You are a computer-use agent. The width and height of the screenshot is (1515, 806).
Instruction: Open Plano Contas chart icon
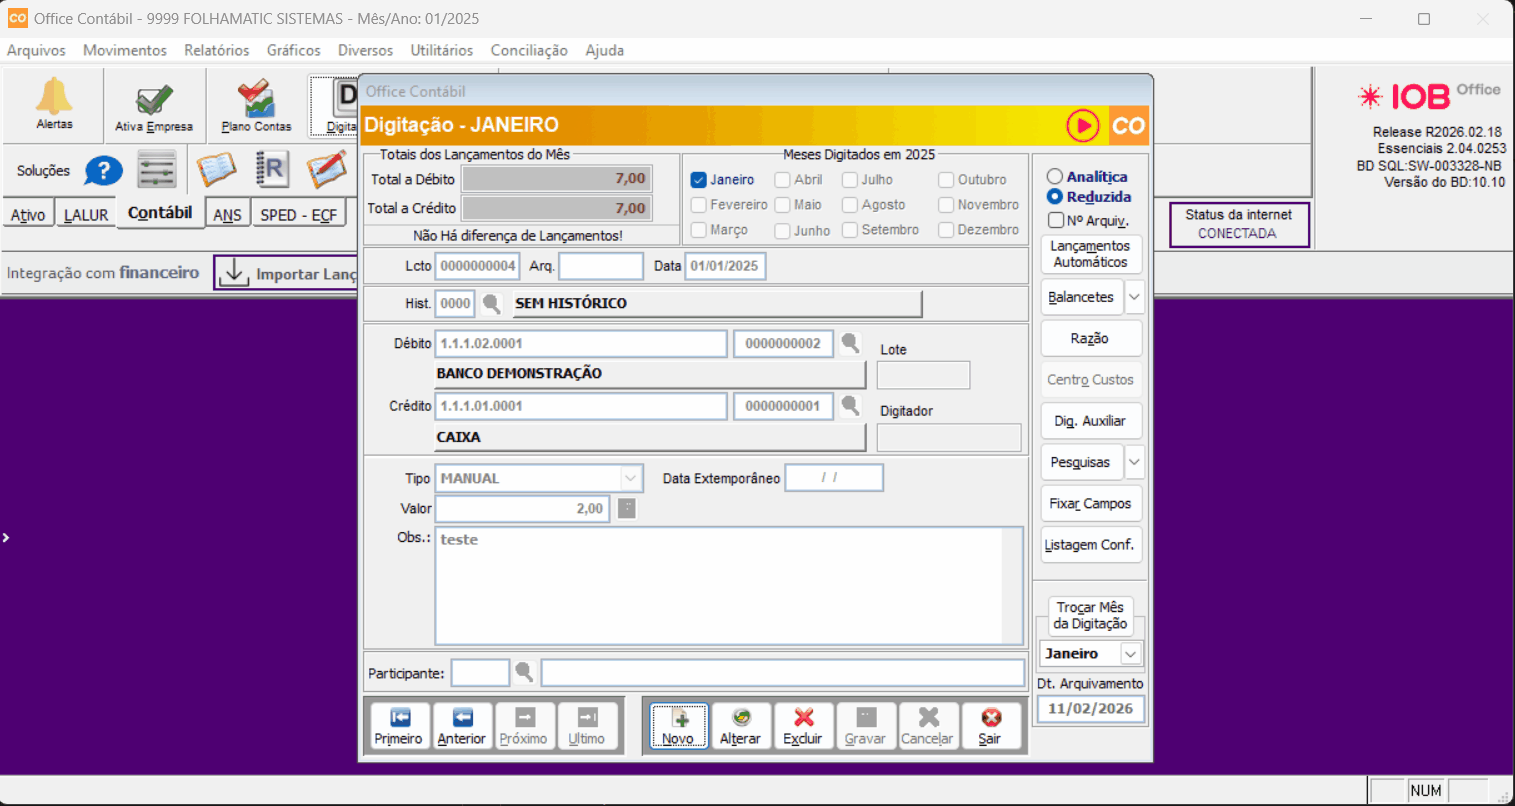(x=256, y=101)
